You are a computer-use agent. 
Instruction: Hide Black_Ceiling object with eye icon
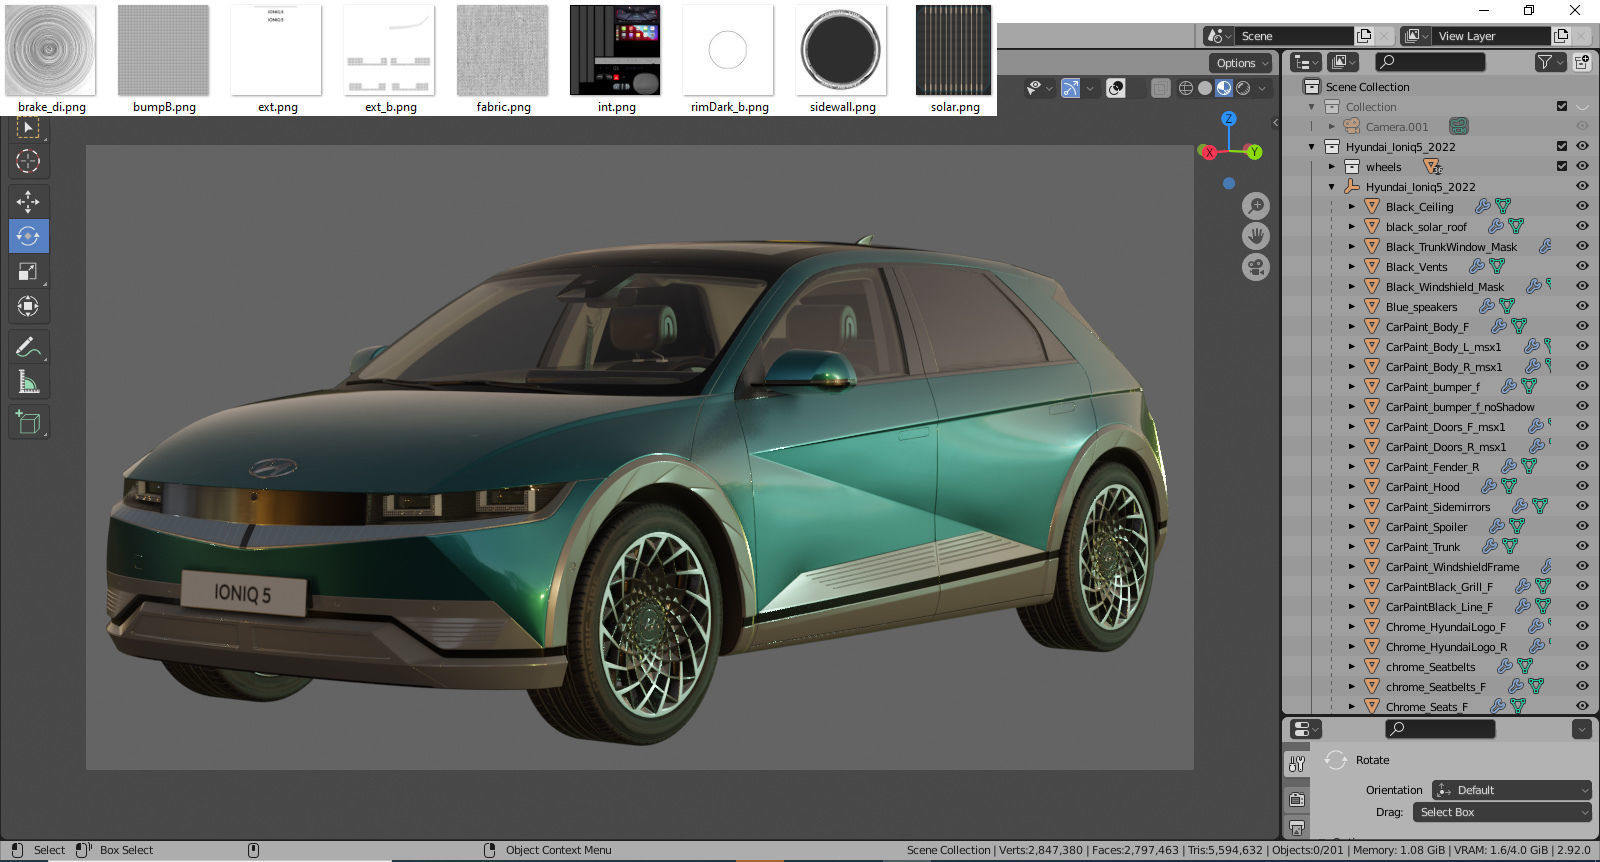pyautogui.click(x=1582, y=207)
